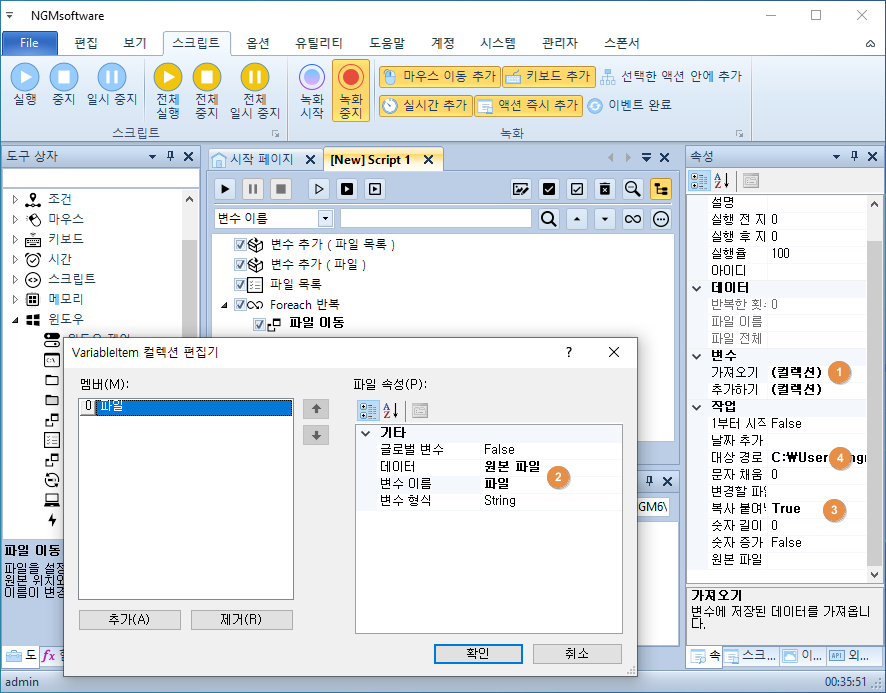Switch to 유틸리티 ribbon tab
The height and width of the screenshot is (693, 886).
point(319,43)
